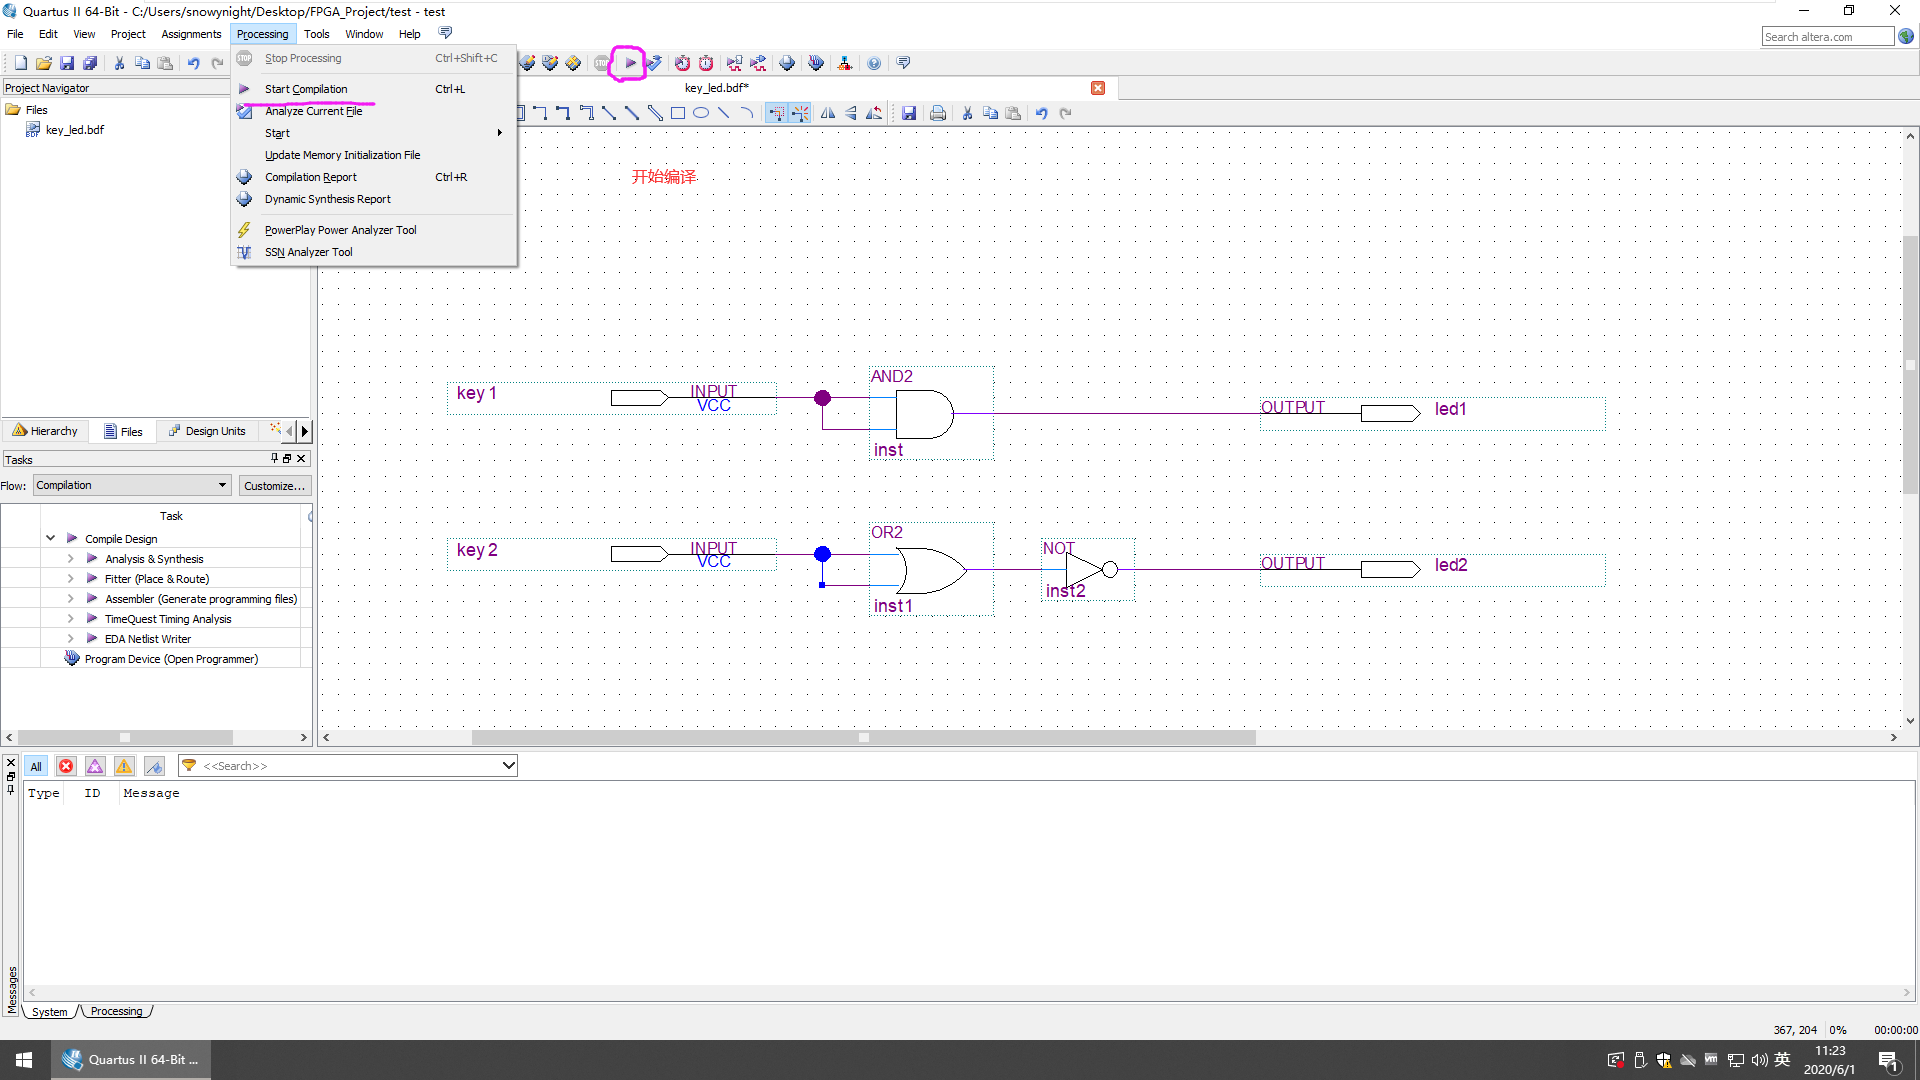
Task: Select the Processing menu tab
Action: click(x=262, y=33)
